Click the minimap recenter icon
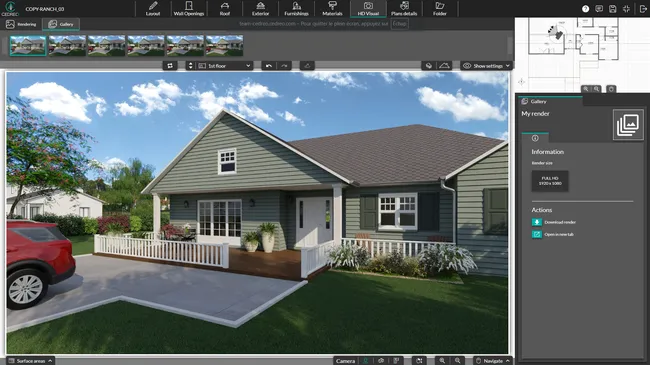The height and width of the screenshot is (365, 650). point(611,89)
